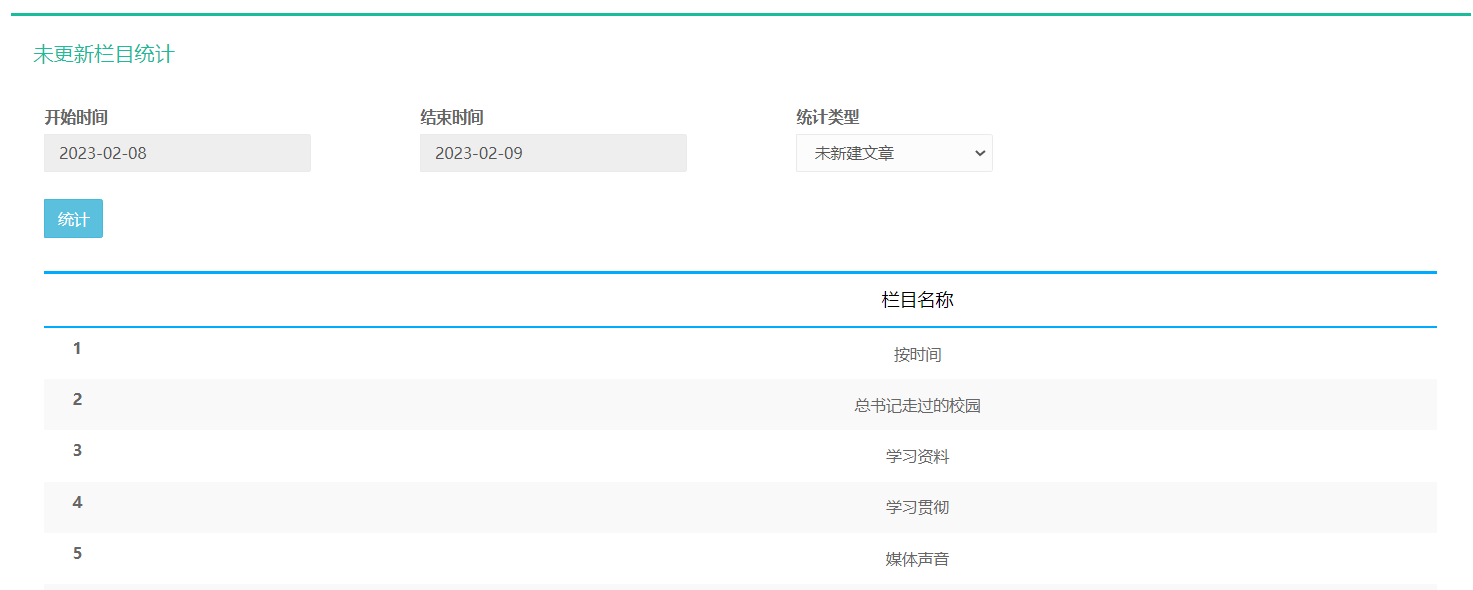Viewport: 1473px width, 590px height.
Task: Click the 统计类型 label
Action: (827, 117)
